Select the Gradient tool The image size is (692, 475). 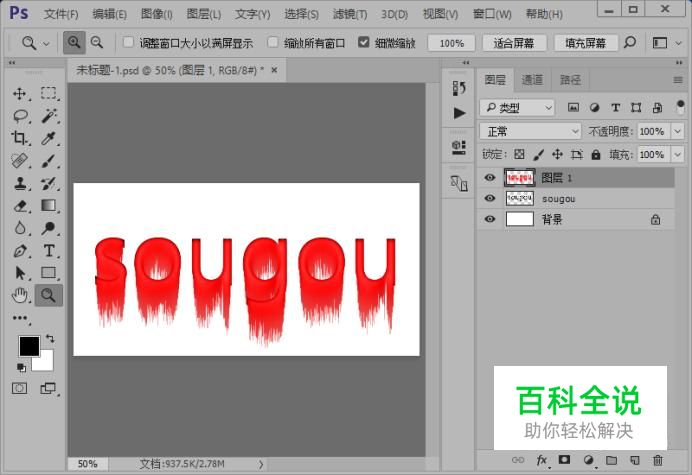point(48,206)
